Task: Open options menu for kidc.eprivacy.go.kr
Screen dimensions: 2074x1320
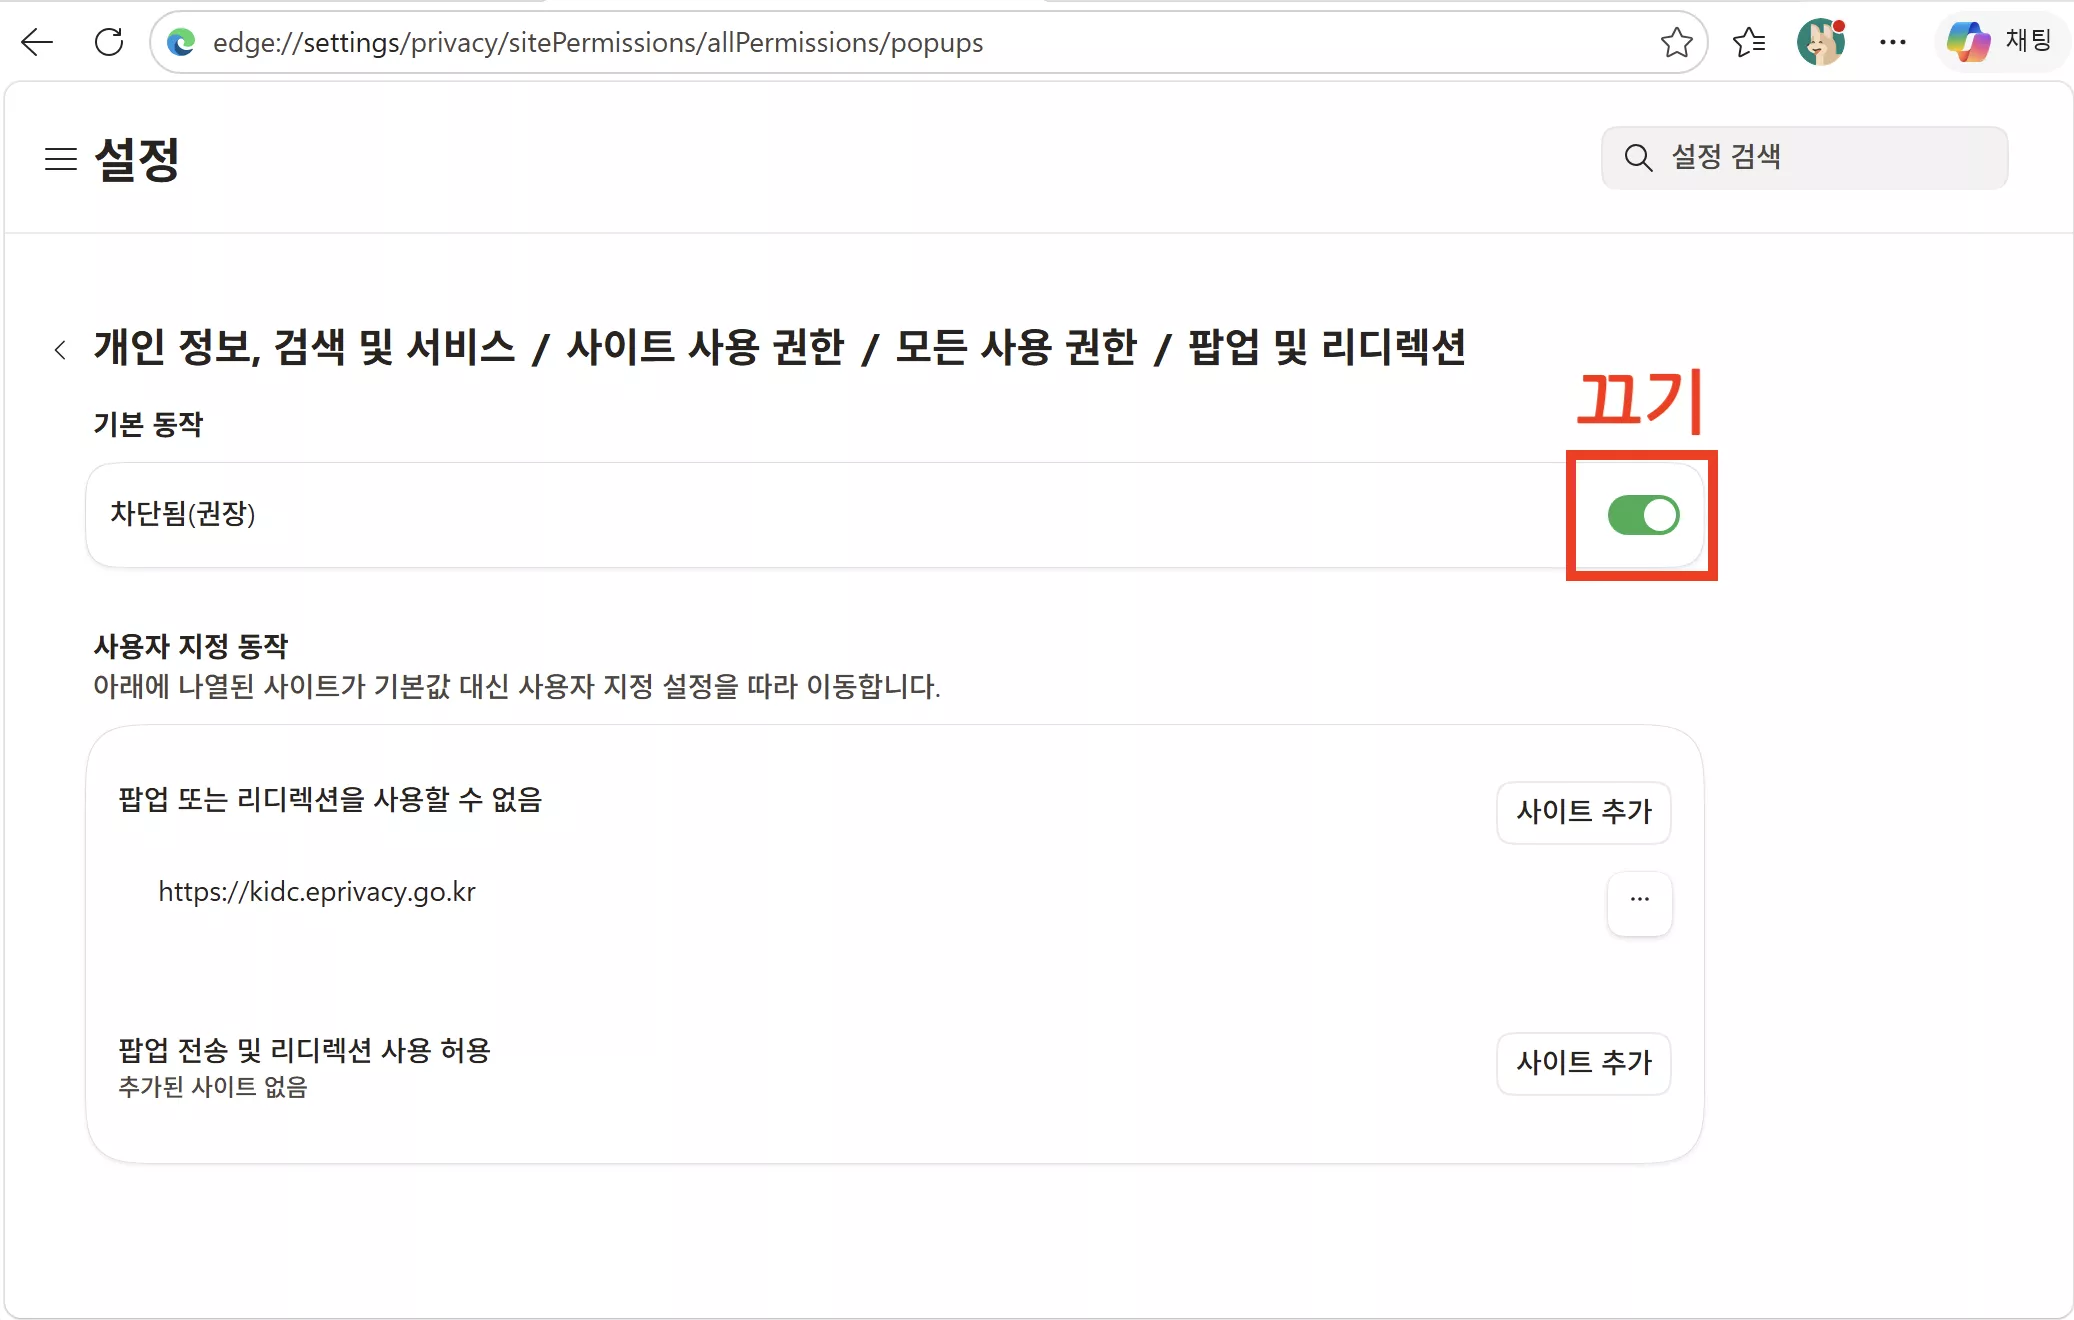Action: pos(1639,901)
